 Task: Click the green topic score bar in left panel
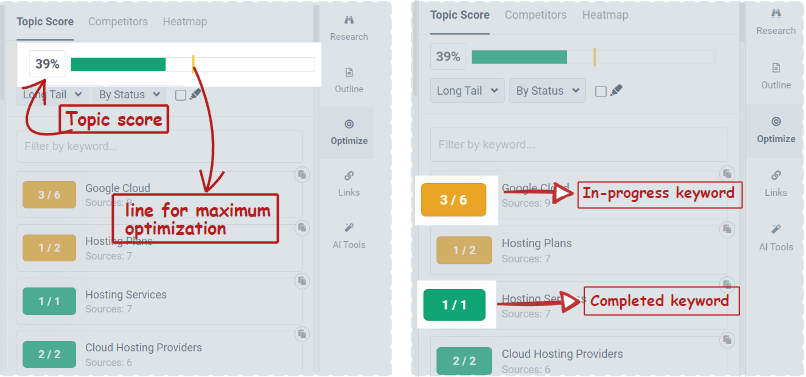(x=118, y=64)
